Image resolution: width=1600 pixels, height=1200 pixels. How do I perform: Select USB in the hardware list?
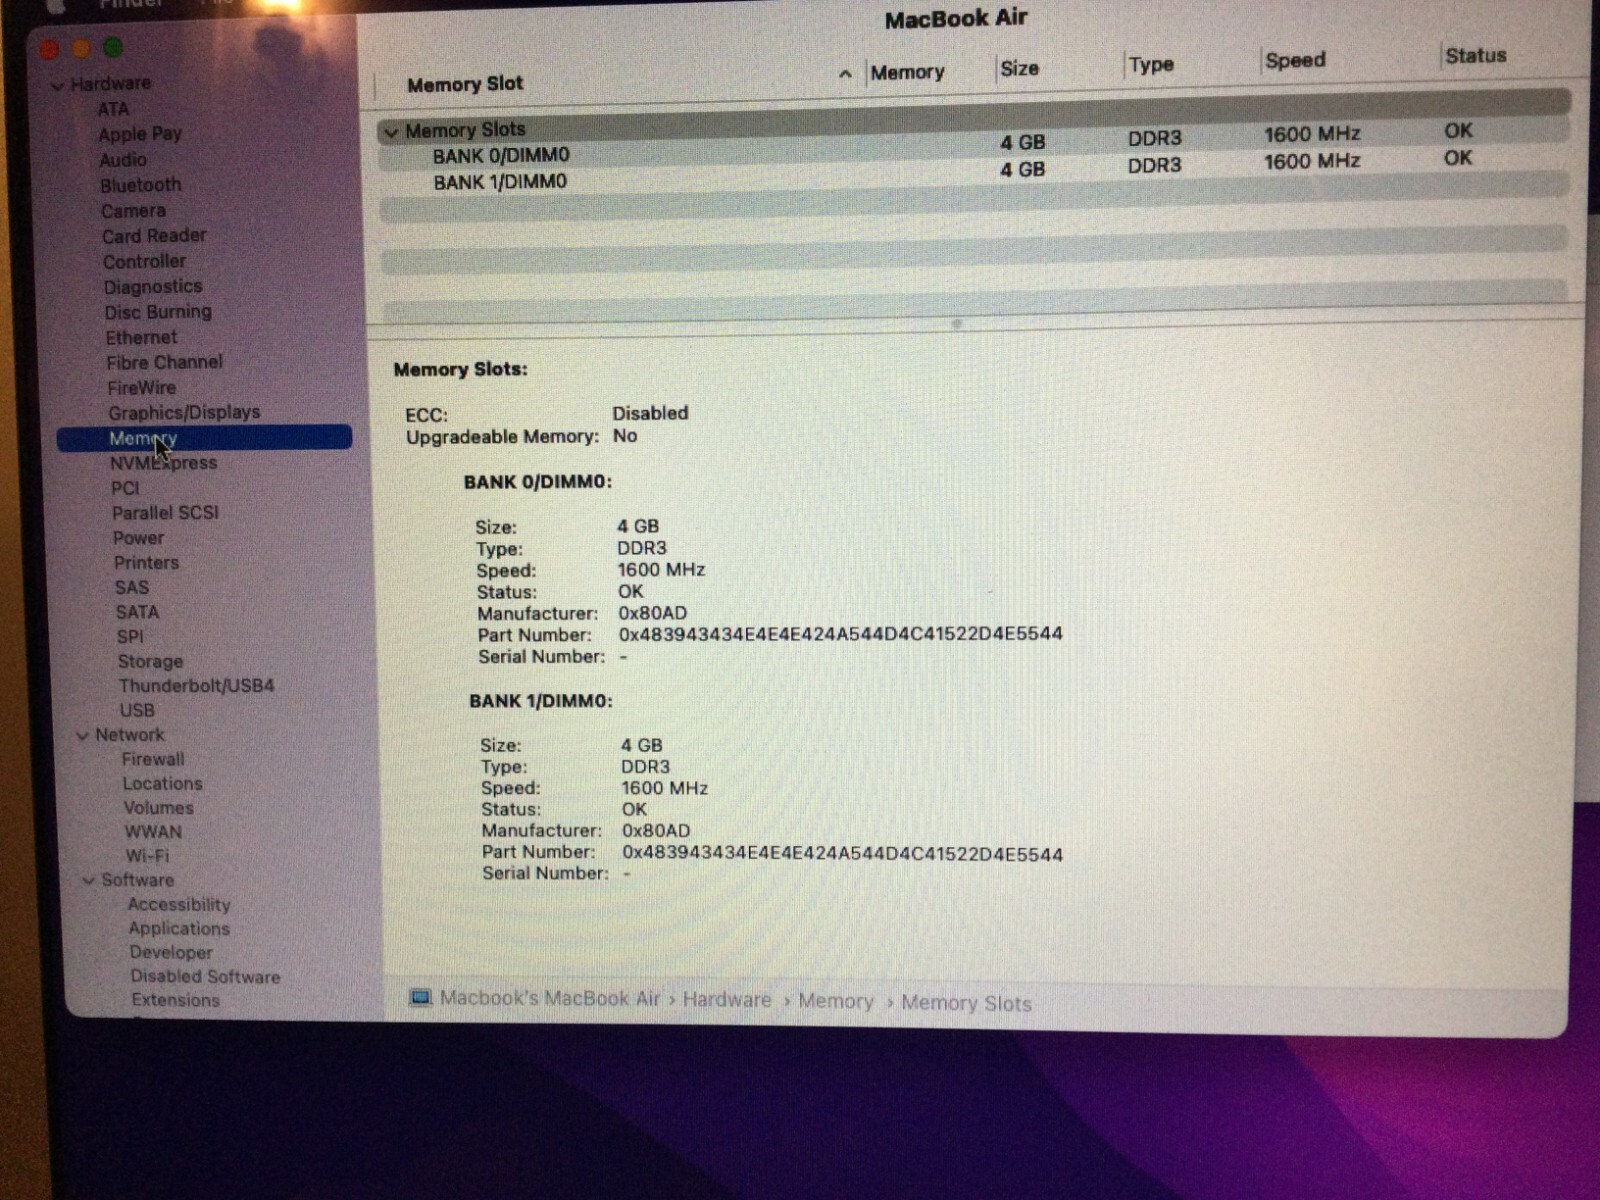137,710
